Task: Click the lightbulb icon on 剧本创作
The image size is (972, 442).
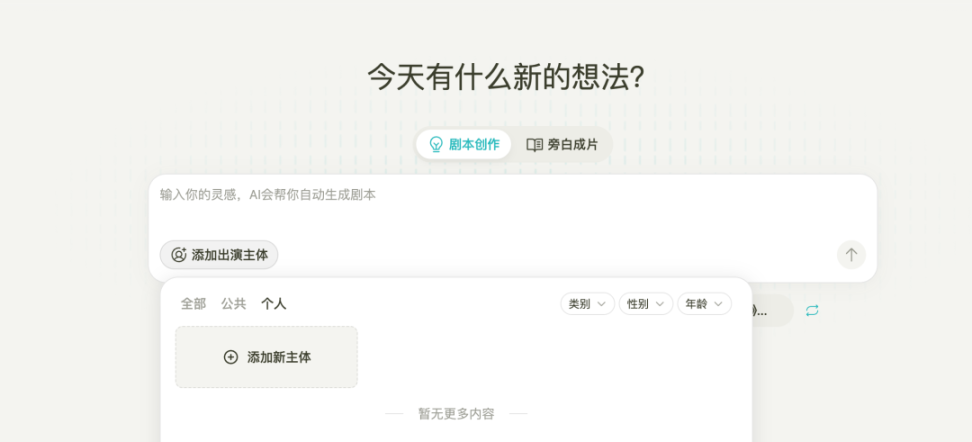Action: pos(436,144)
